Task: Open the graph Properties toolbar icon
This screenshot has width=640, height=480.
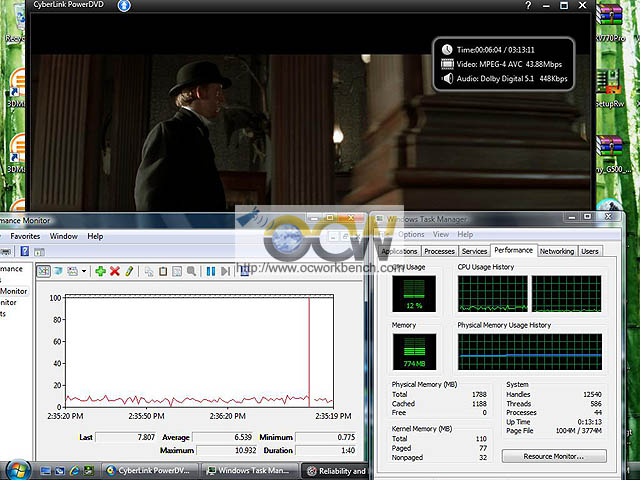Action: 177,271
